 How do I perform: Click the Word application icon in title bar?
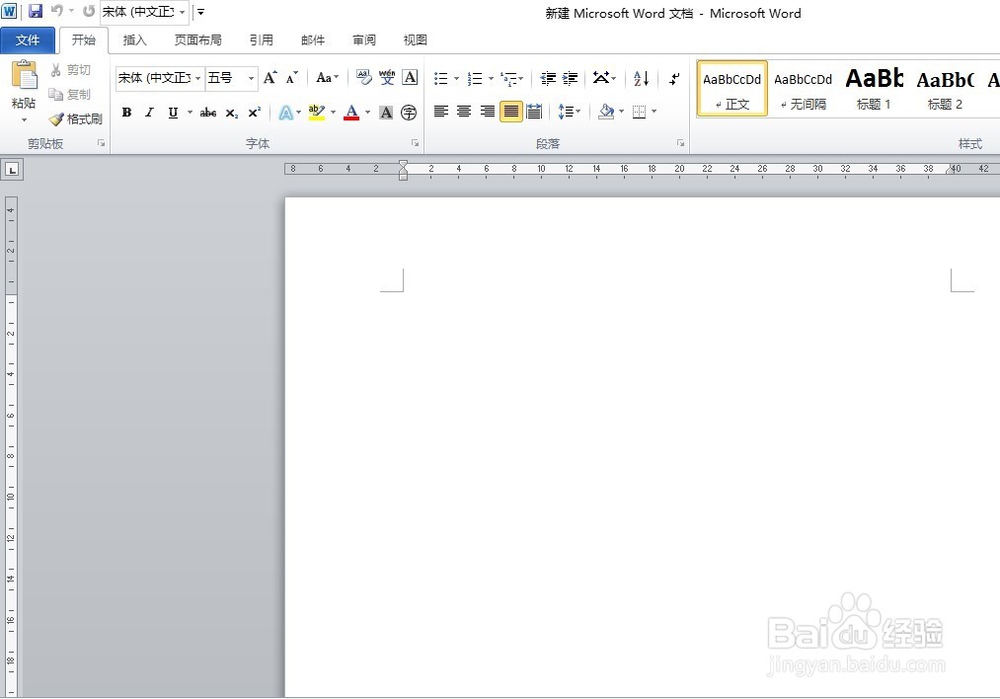[9, 11]
